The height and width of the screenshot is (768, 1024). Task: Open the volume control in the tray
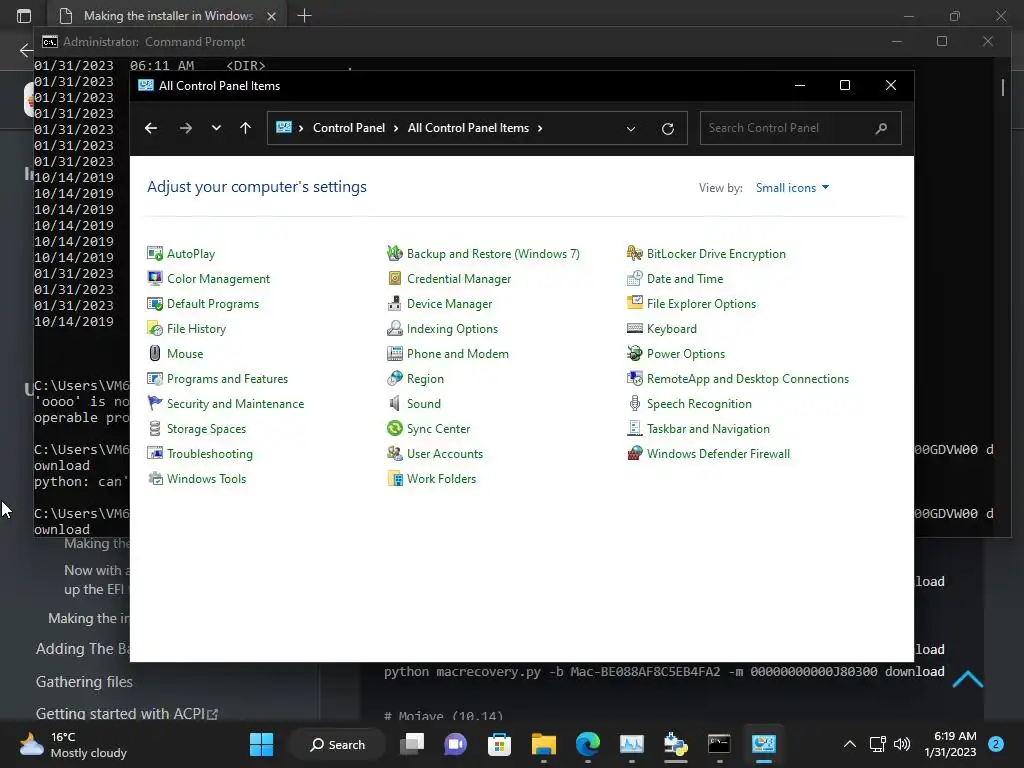(902, 744)
